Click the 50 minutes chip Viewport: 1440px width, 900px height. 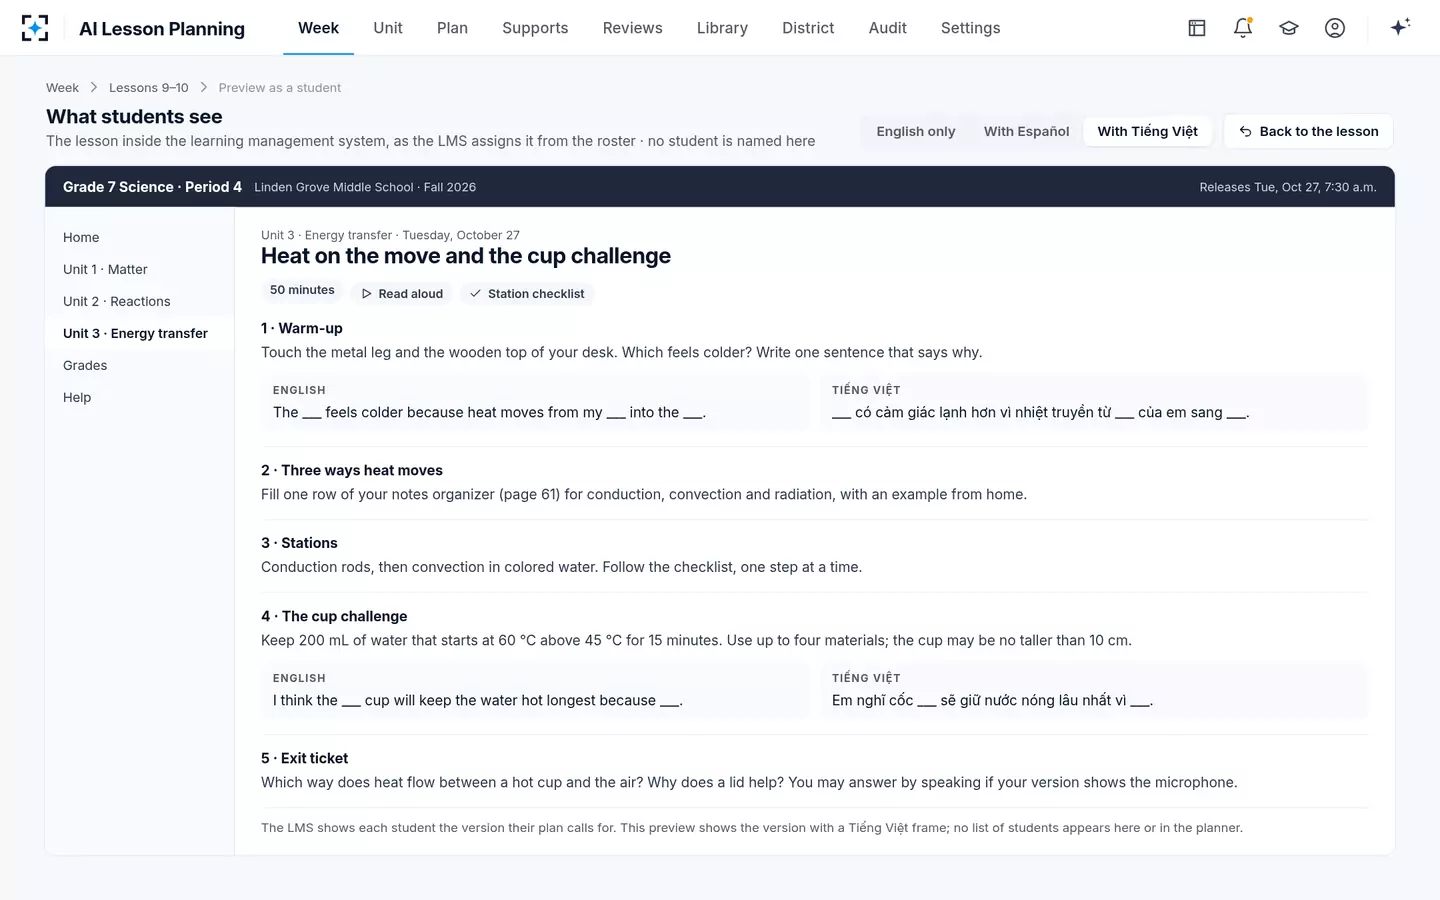[302, 290]
